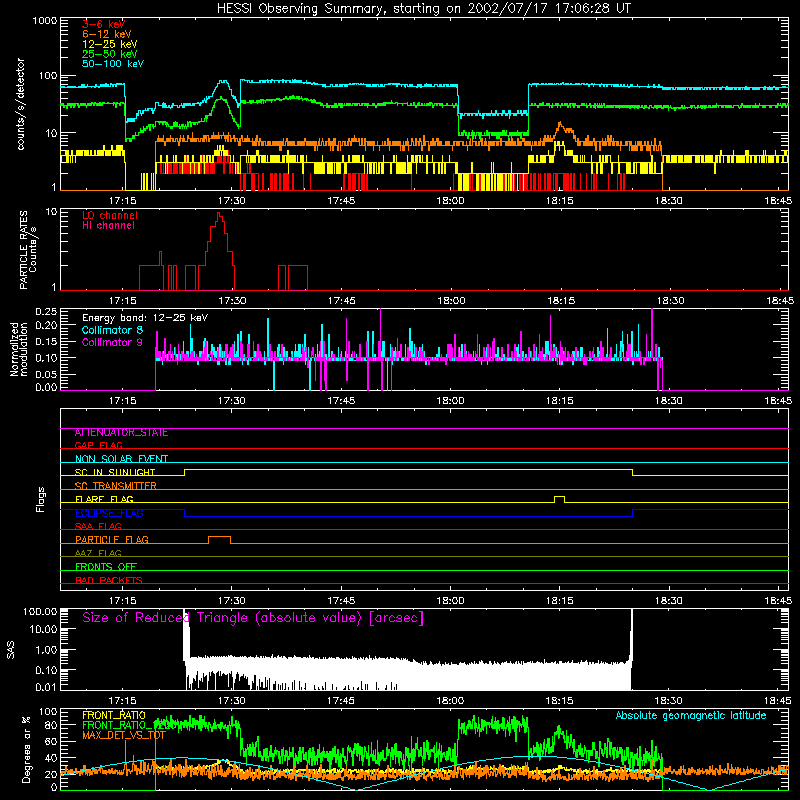Viewport: 800px width, 800px height.
Task: Select the magenta "Collimator 9" legend label
Action: 112,342
